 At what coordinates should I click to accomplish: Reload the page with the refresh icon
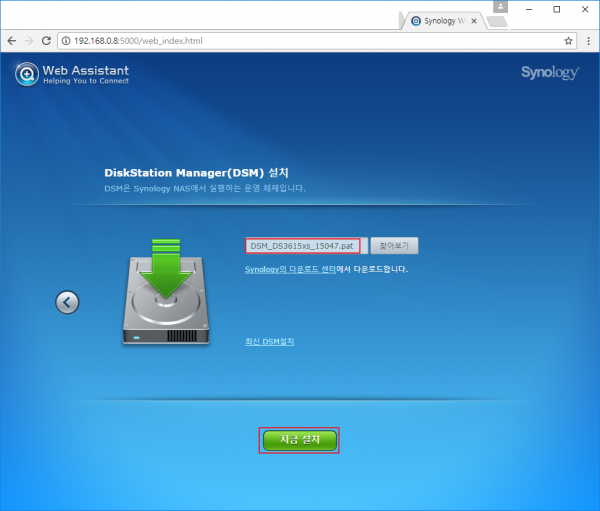(48, 41)
